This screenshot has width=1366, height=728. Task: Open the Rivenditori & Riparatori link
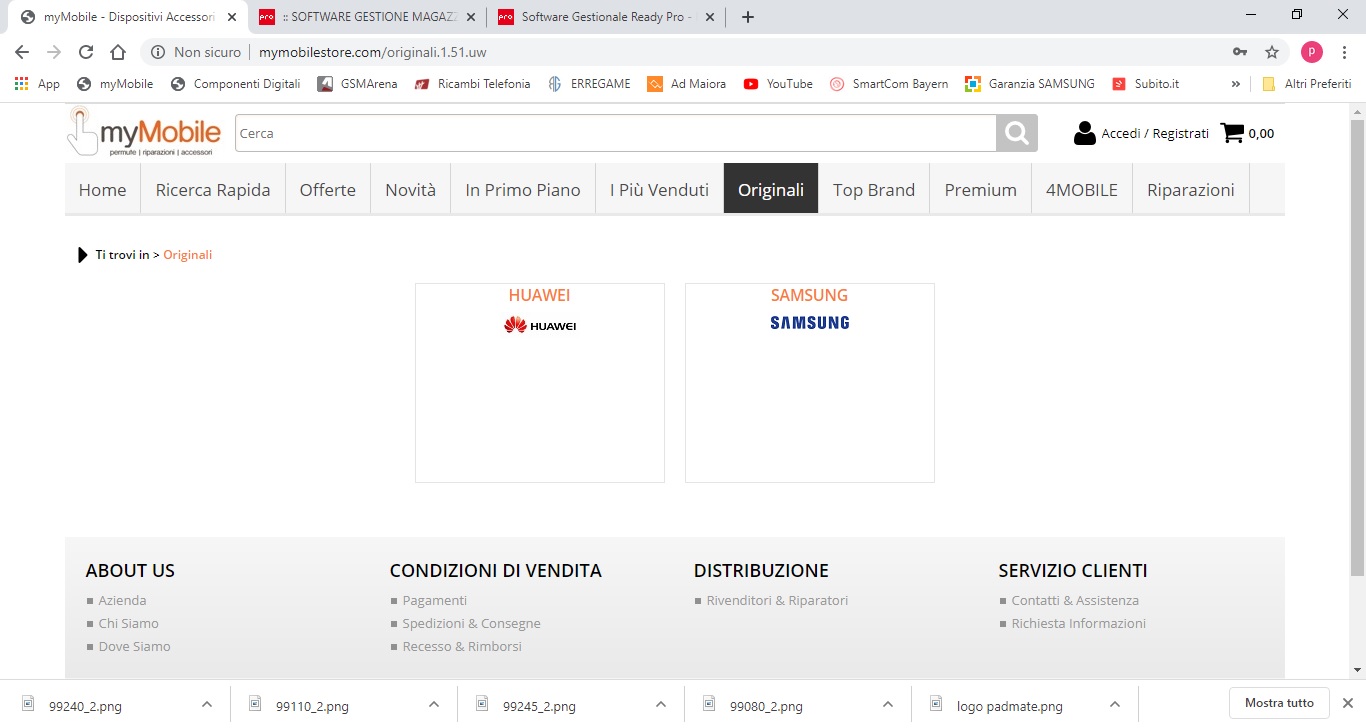pyautogui.click(x=777, y=600)
